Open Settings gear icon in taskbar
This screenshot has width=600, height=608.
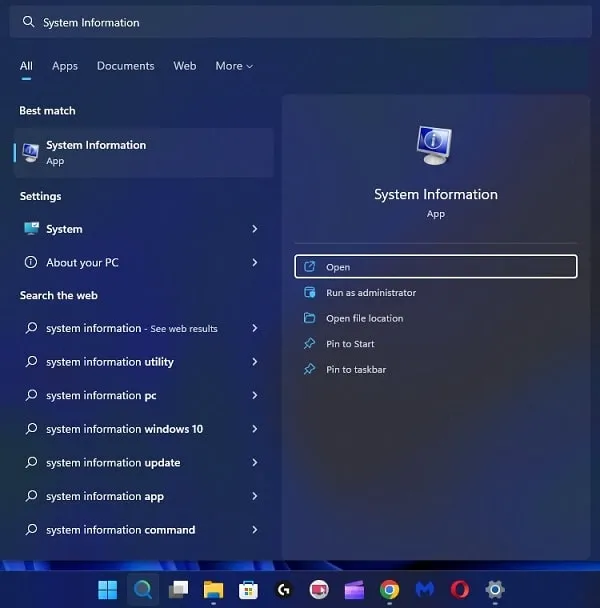(494, 589)
